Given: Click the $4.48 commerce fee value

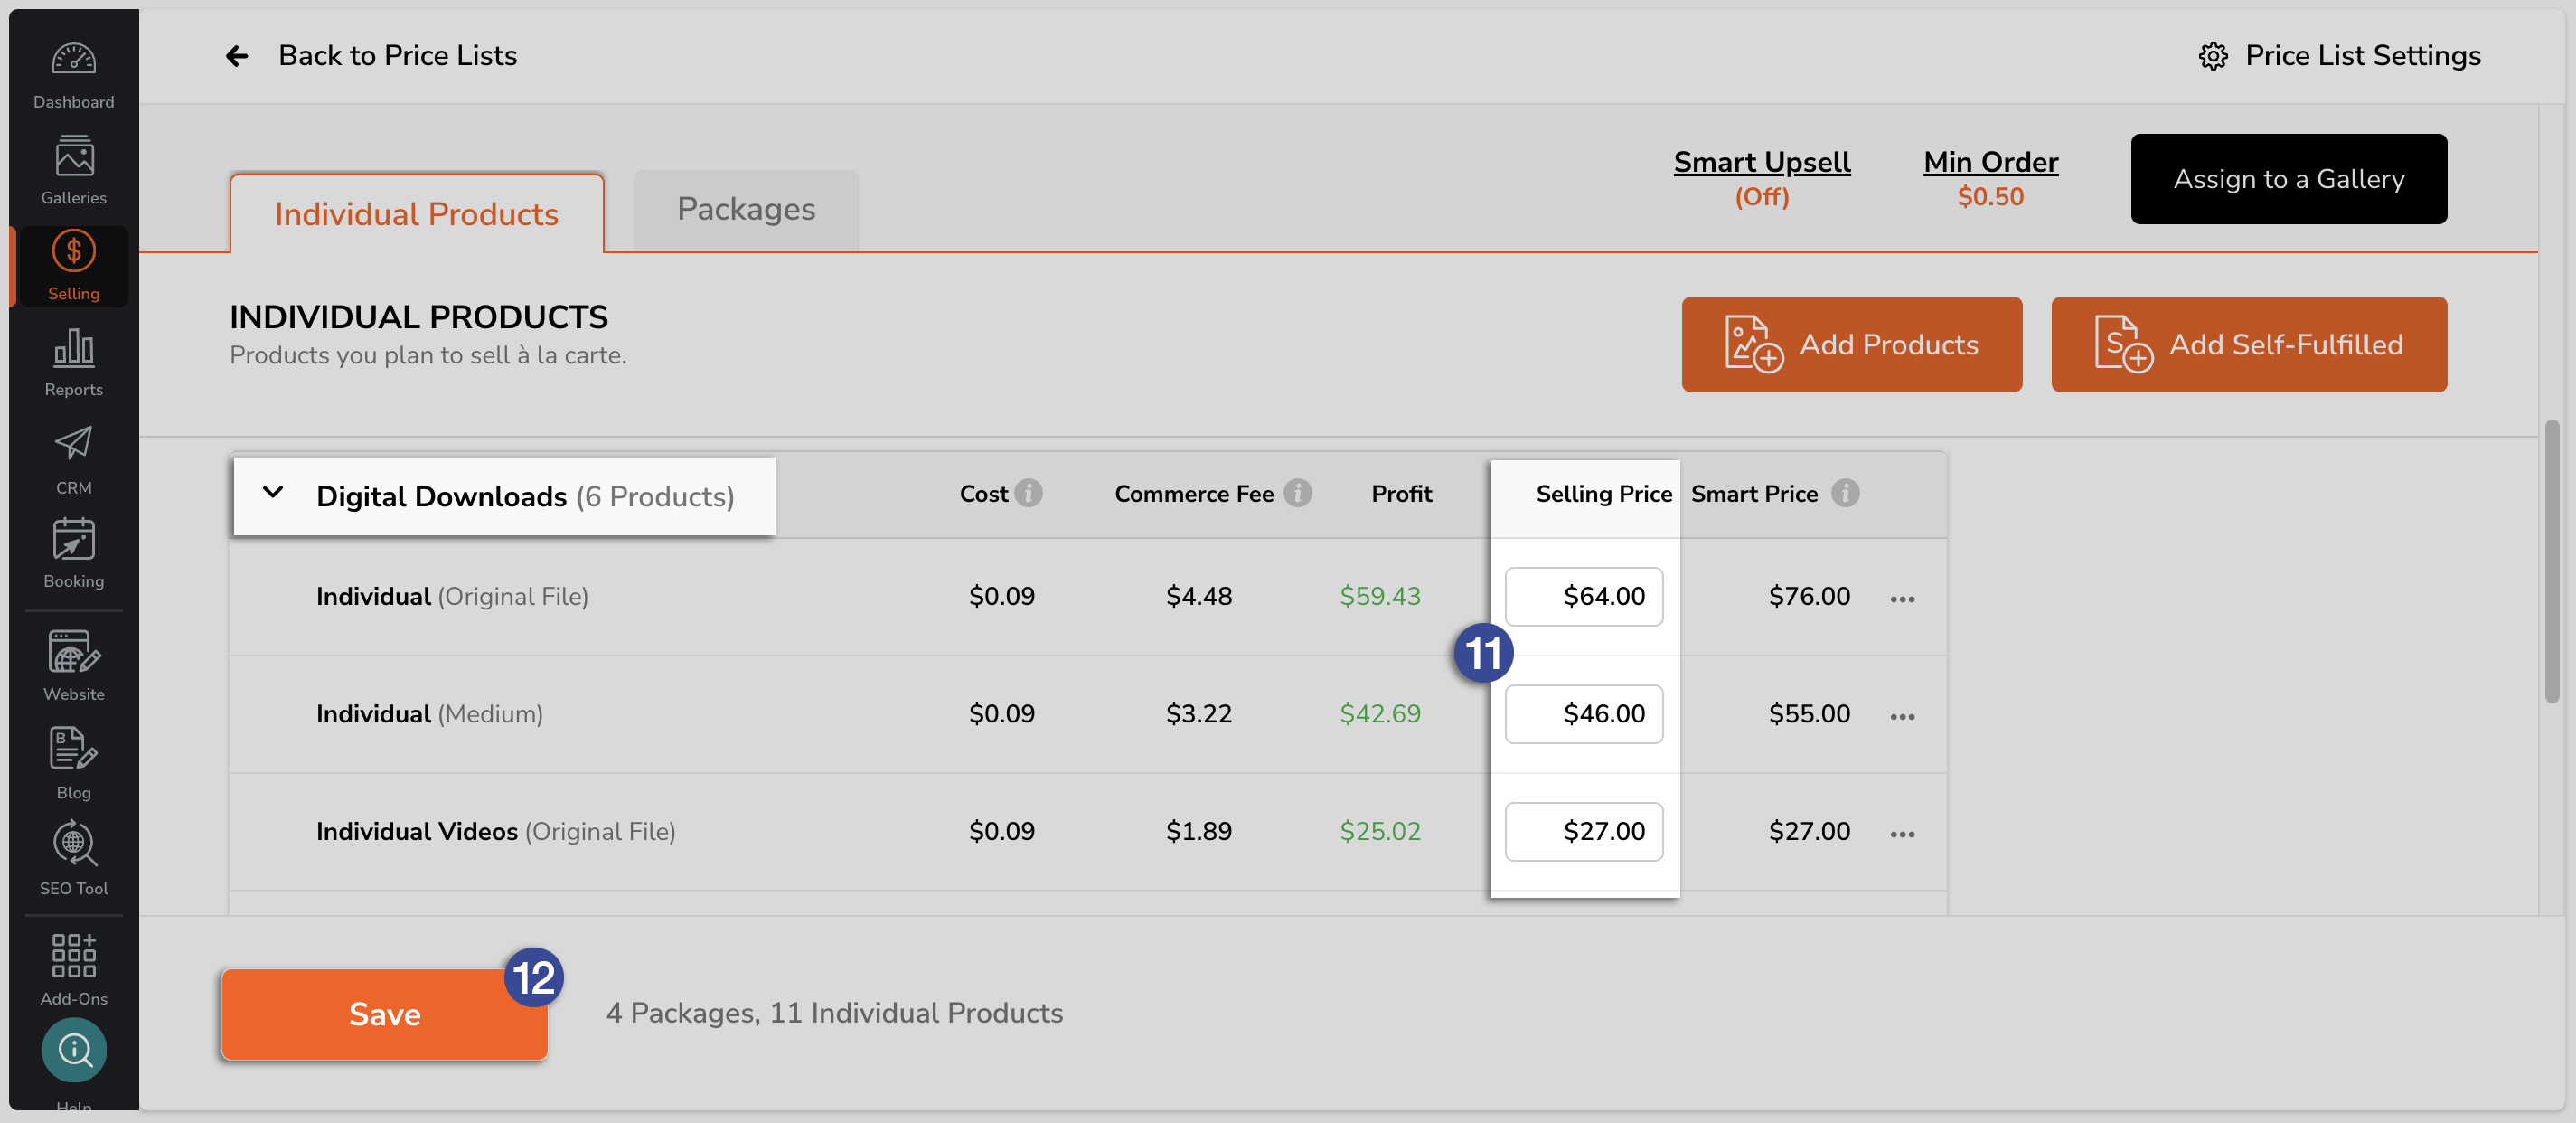Looking at the screenshot, I should click(x=1198, y=597).
